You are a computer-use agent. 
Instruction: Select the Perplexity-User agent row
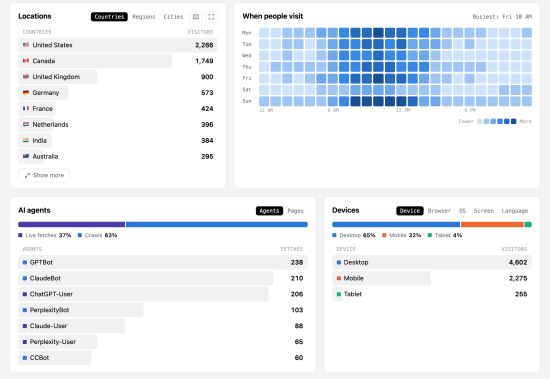tap(163, 341)
